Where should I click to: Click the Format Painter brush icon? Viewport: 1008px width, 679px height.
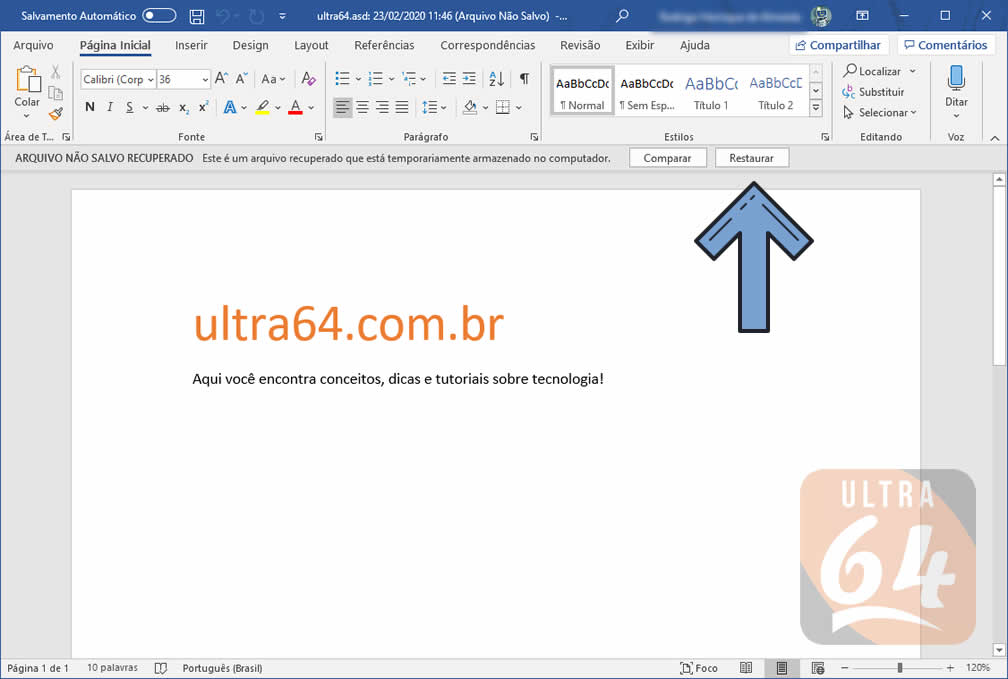[55, 113]
